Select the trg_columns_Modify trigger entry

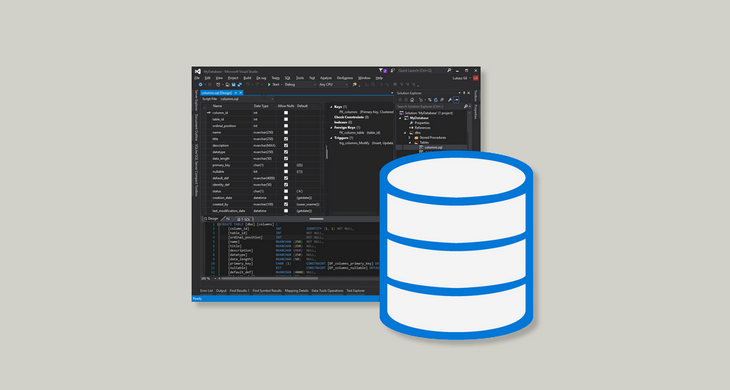pos(366,143)
